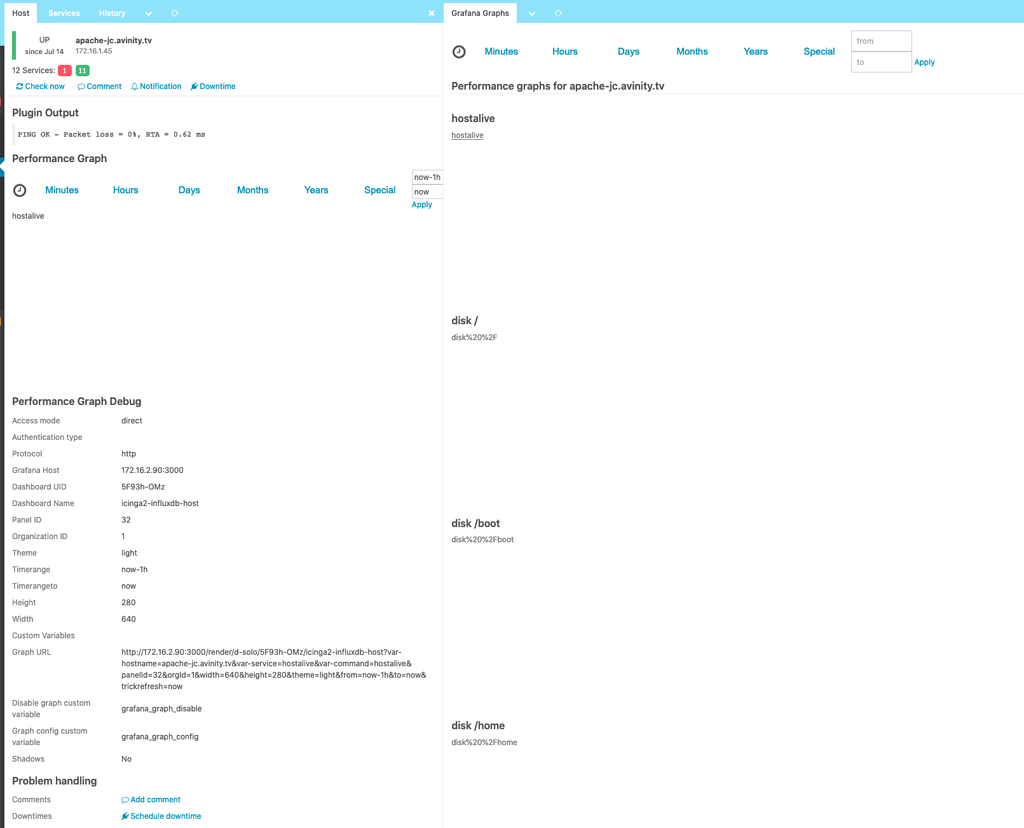Viewport: 1024px width, 828px height.
Task: Click the Notification bell icon
Action: click(134, 86)
